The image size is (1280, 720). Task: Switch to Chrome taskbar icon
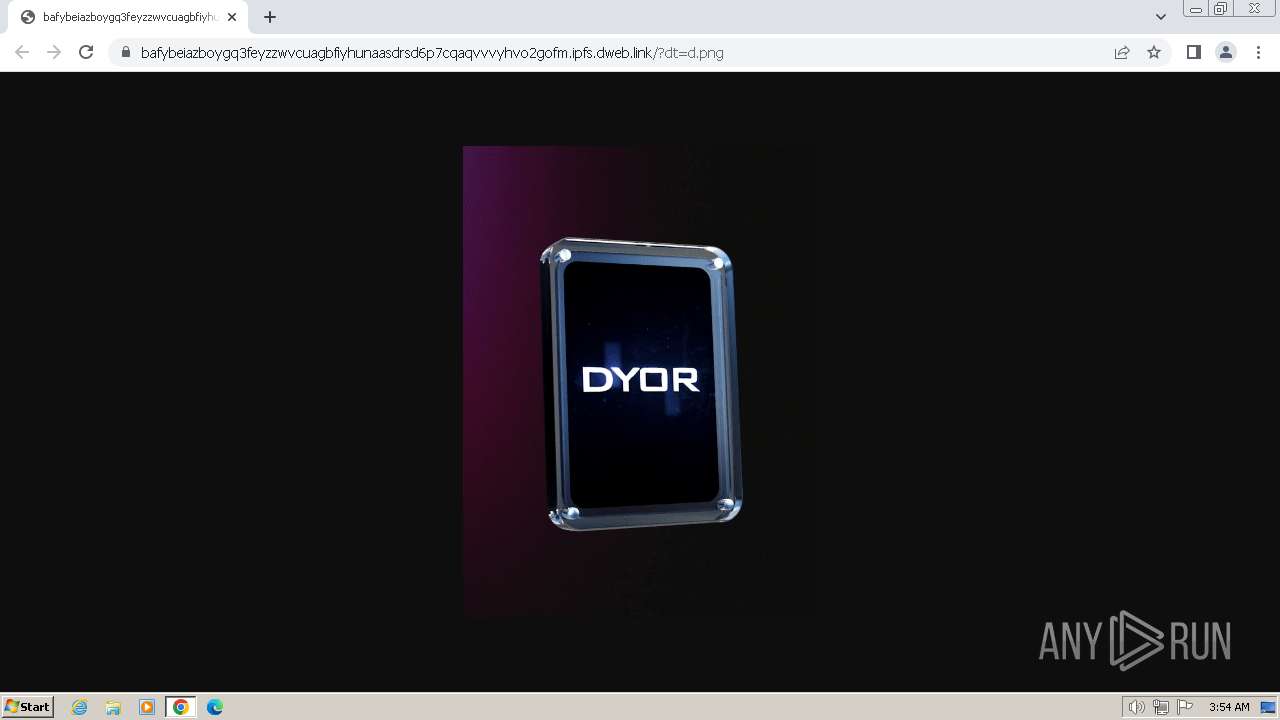point(181,707)
